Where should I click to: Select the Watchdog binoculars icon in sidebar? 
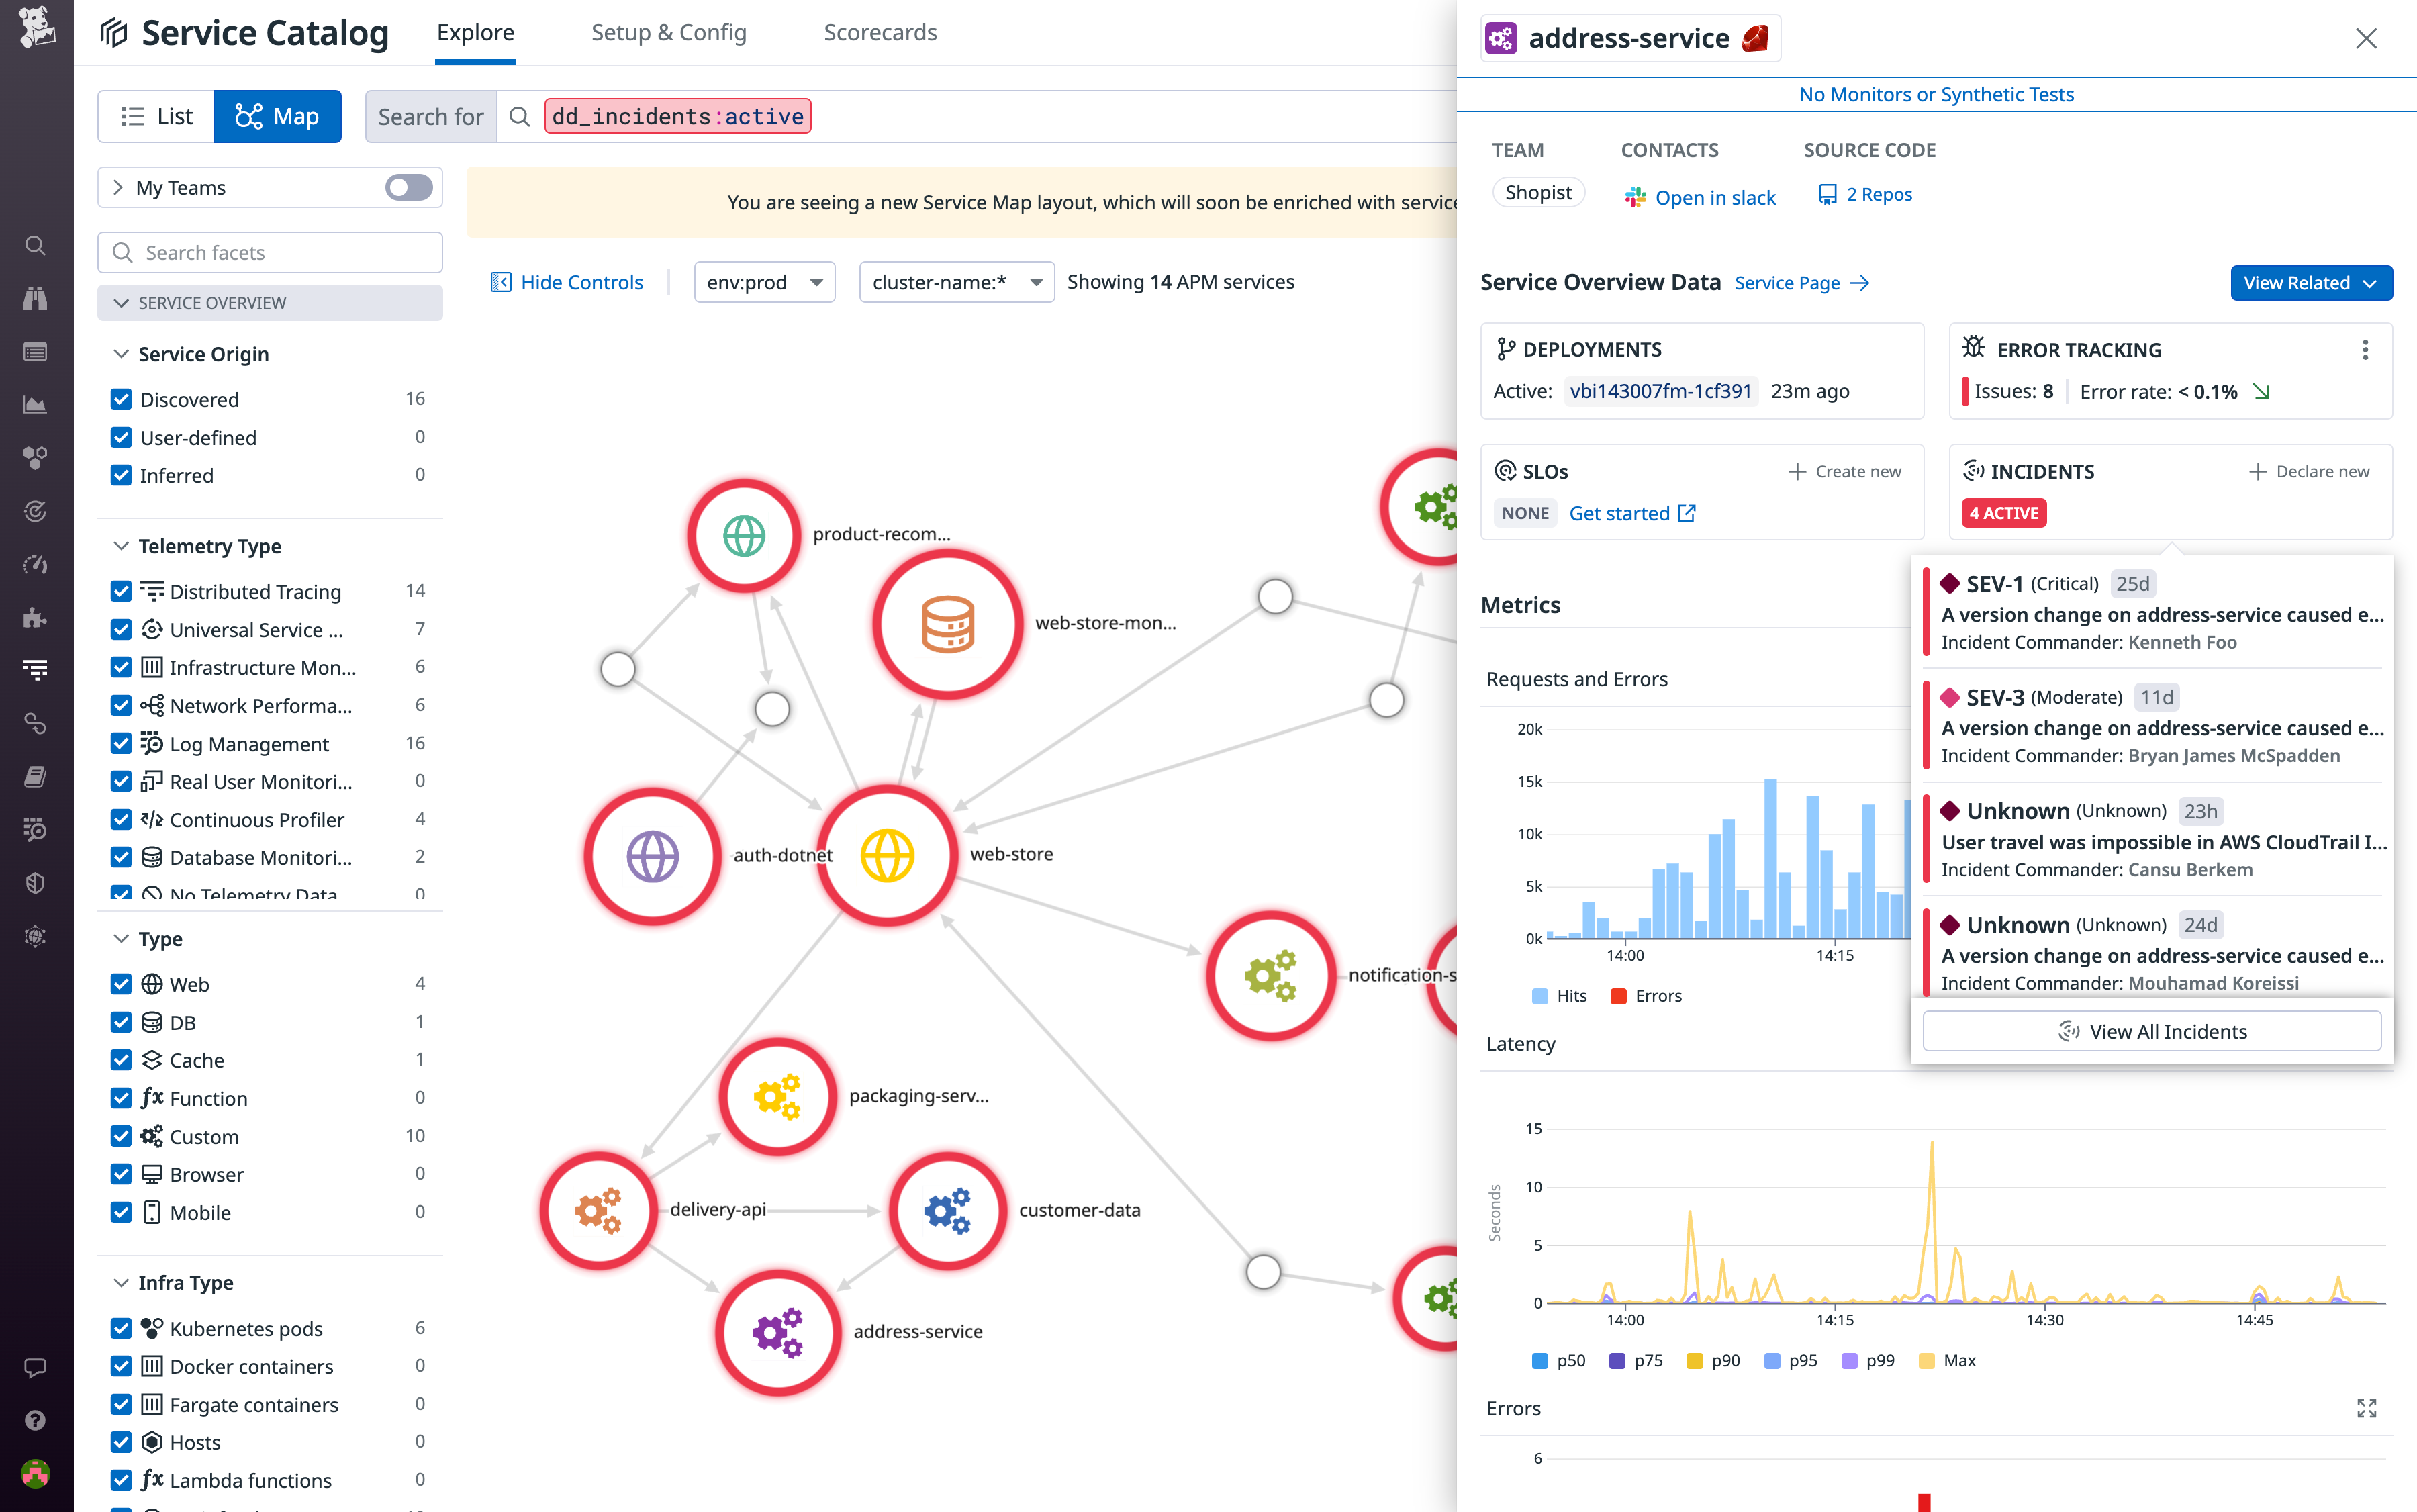click(x=36, y=298)
